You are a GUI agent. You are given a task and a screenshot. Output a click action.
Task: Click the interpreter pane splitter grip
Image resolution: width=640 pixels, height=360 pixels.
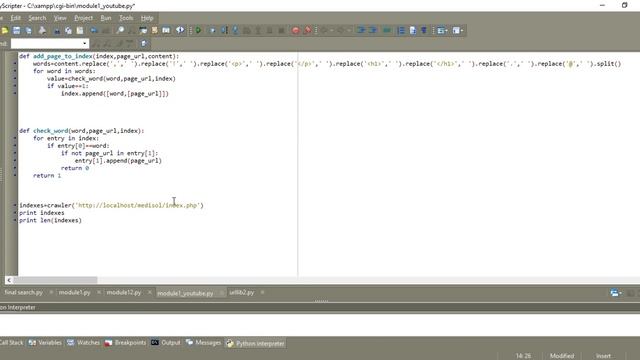pos(321,302)
